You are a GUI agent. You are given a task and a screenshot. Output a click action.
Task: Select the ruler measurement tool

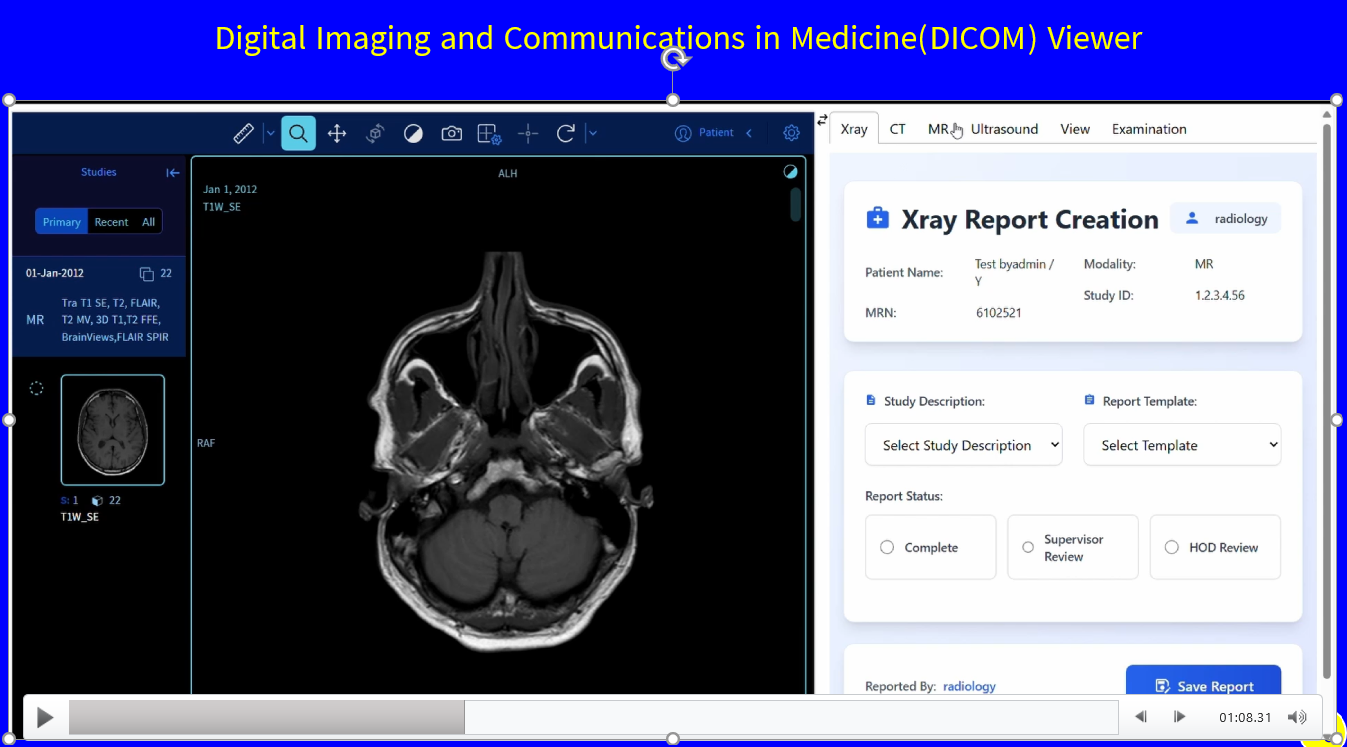(243, 133)
